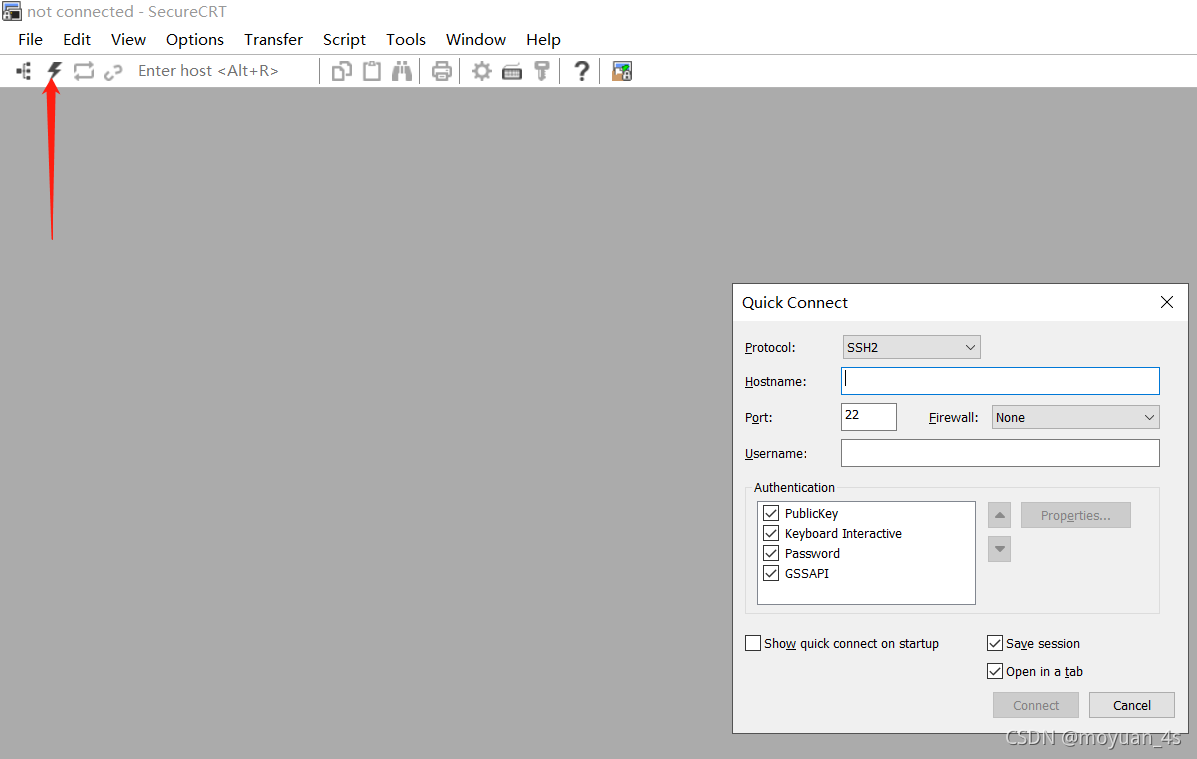1197x759 pixels.
Task: Click the SecureFX toolbar icon
Action: (621, 71)
